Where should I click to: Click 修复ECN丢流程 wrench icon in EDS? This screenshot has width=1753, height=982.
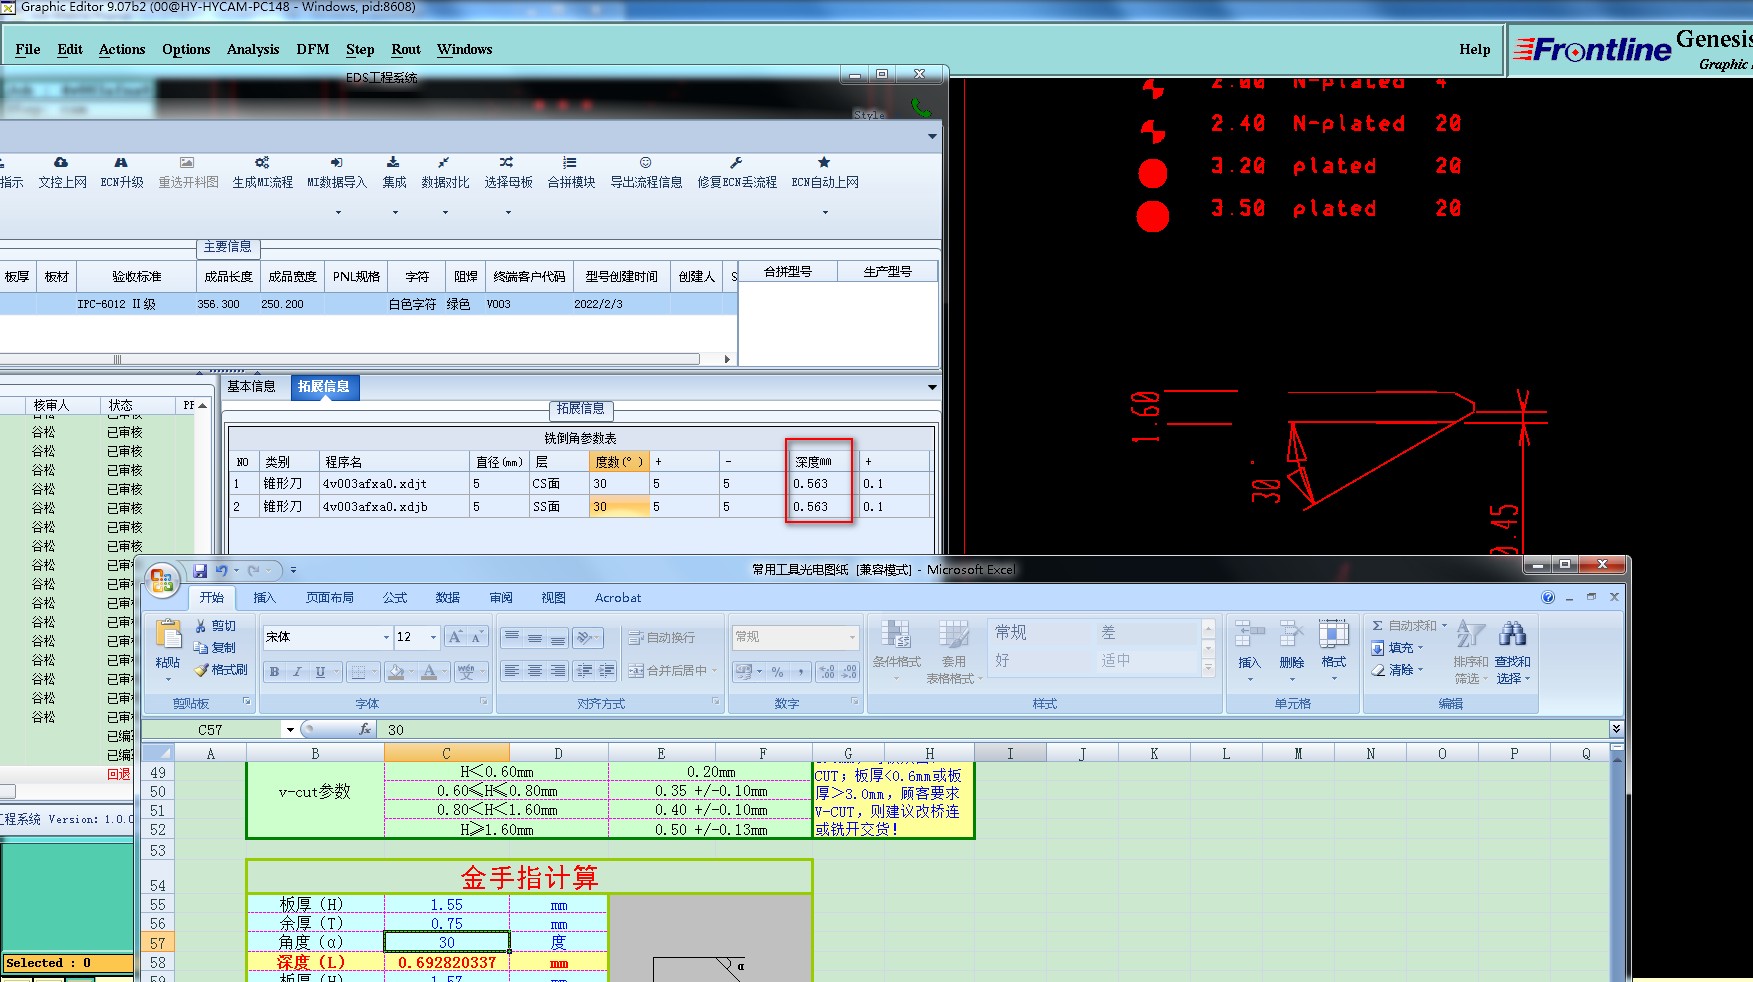click(736, 162)
